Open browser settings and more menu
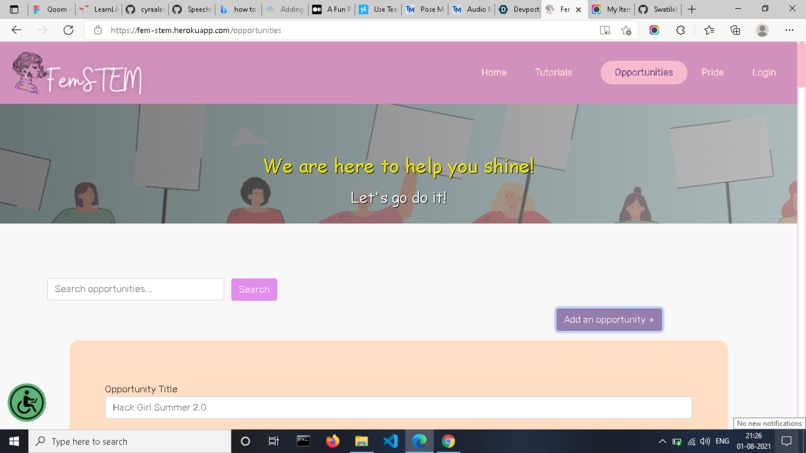 [x=790, y=30]
